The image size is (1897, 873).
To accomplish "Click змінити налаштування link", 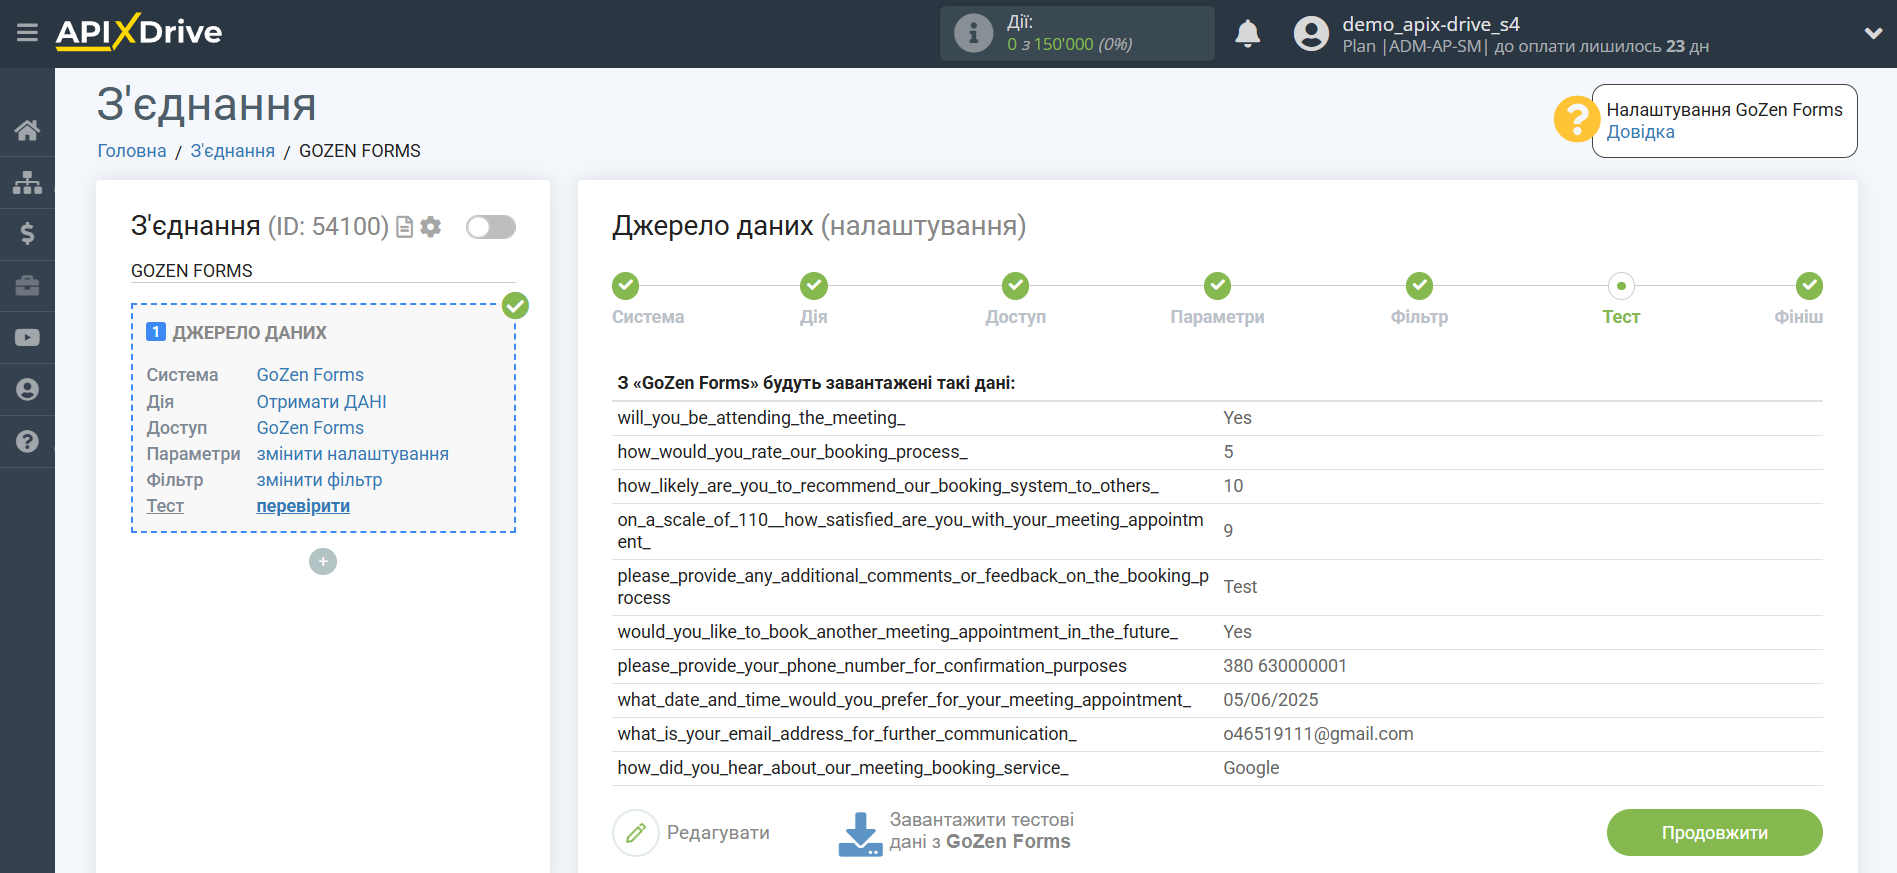I will [x=353, y=454].
